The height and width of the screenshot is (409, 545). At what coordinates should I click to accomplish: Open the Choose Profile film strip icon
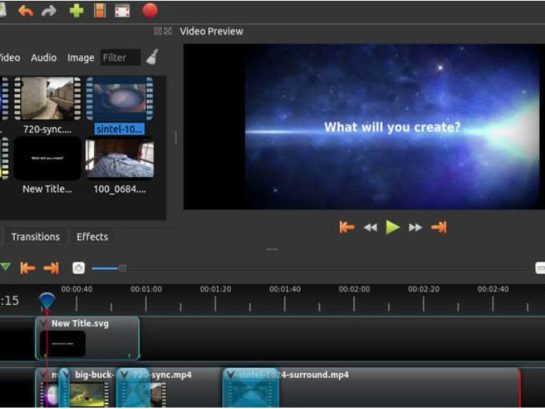100,11
